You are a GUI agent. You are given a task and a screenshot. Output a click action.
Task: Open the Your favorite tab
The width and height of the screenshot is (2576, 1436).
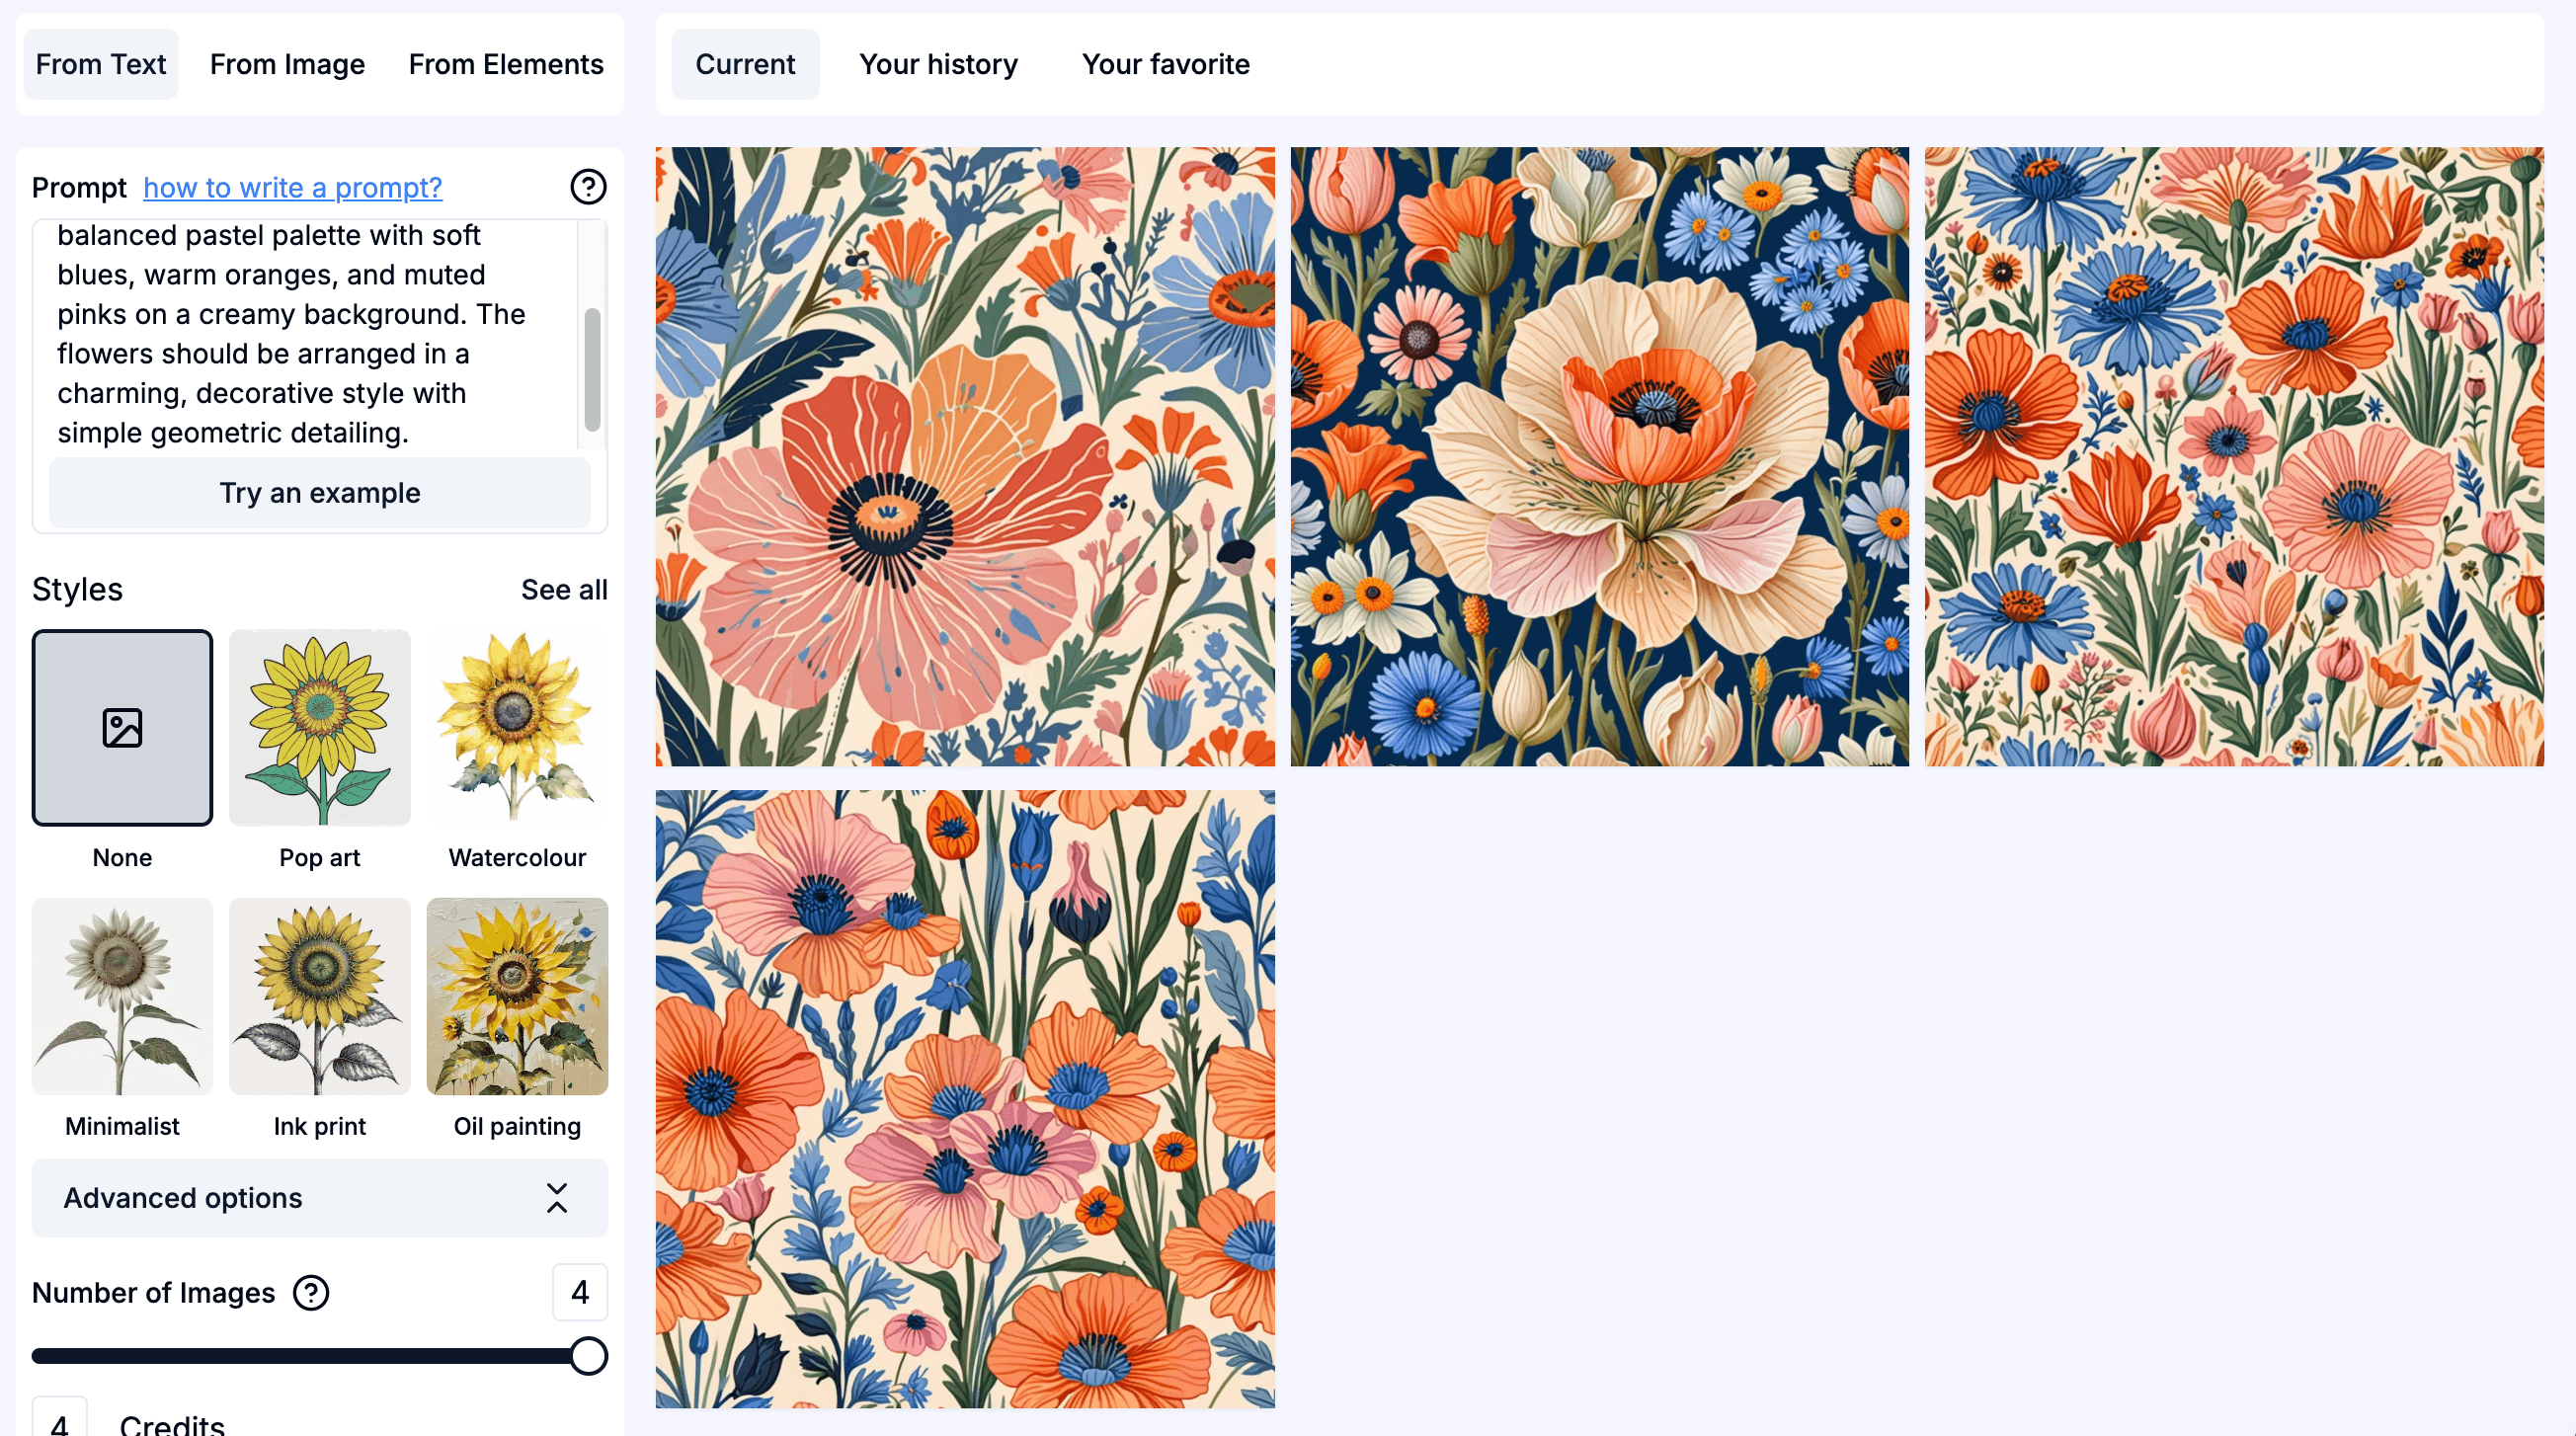coord(1165,64)
